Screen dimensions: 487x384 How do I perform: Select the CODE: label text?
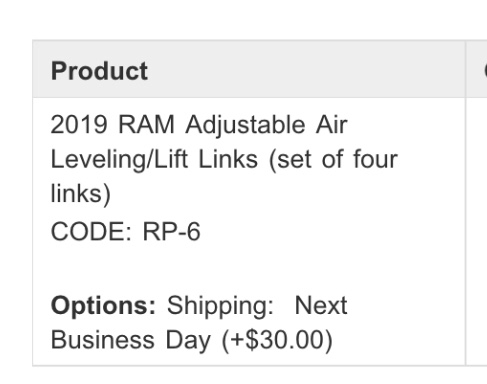tap(91, 231)
